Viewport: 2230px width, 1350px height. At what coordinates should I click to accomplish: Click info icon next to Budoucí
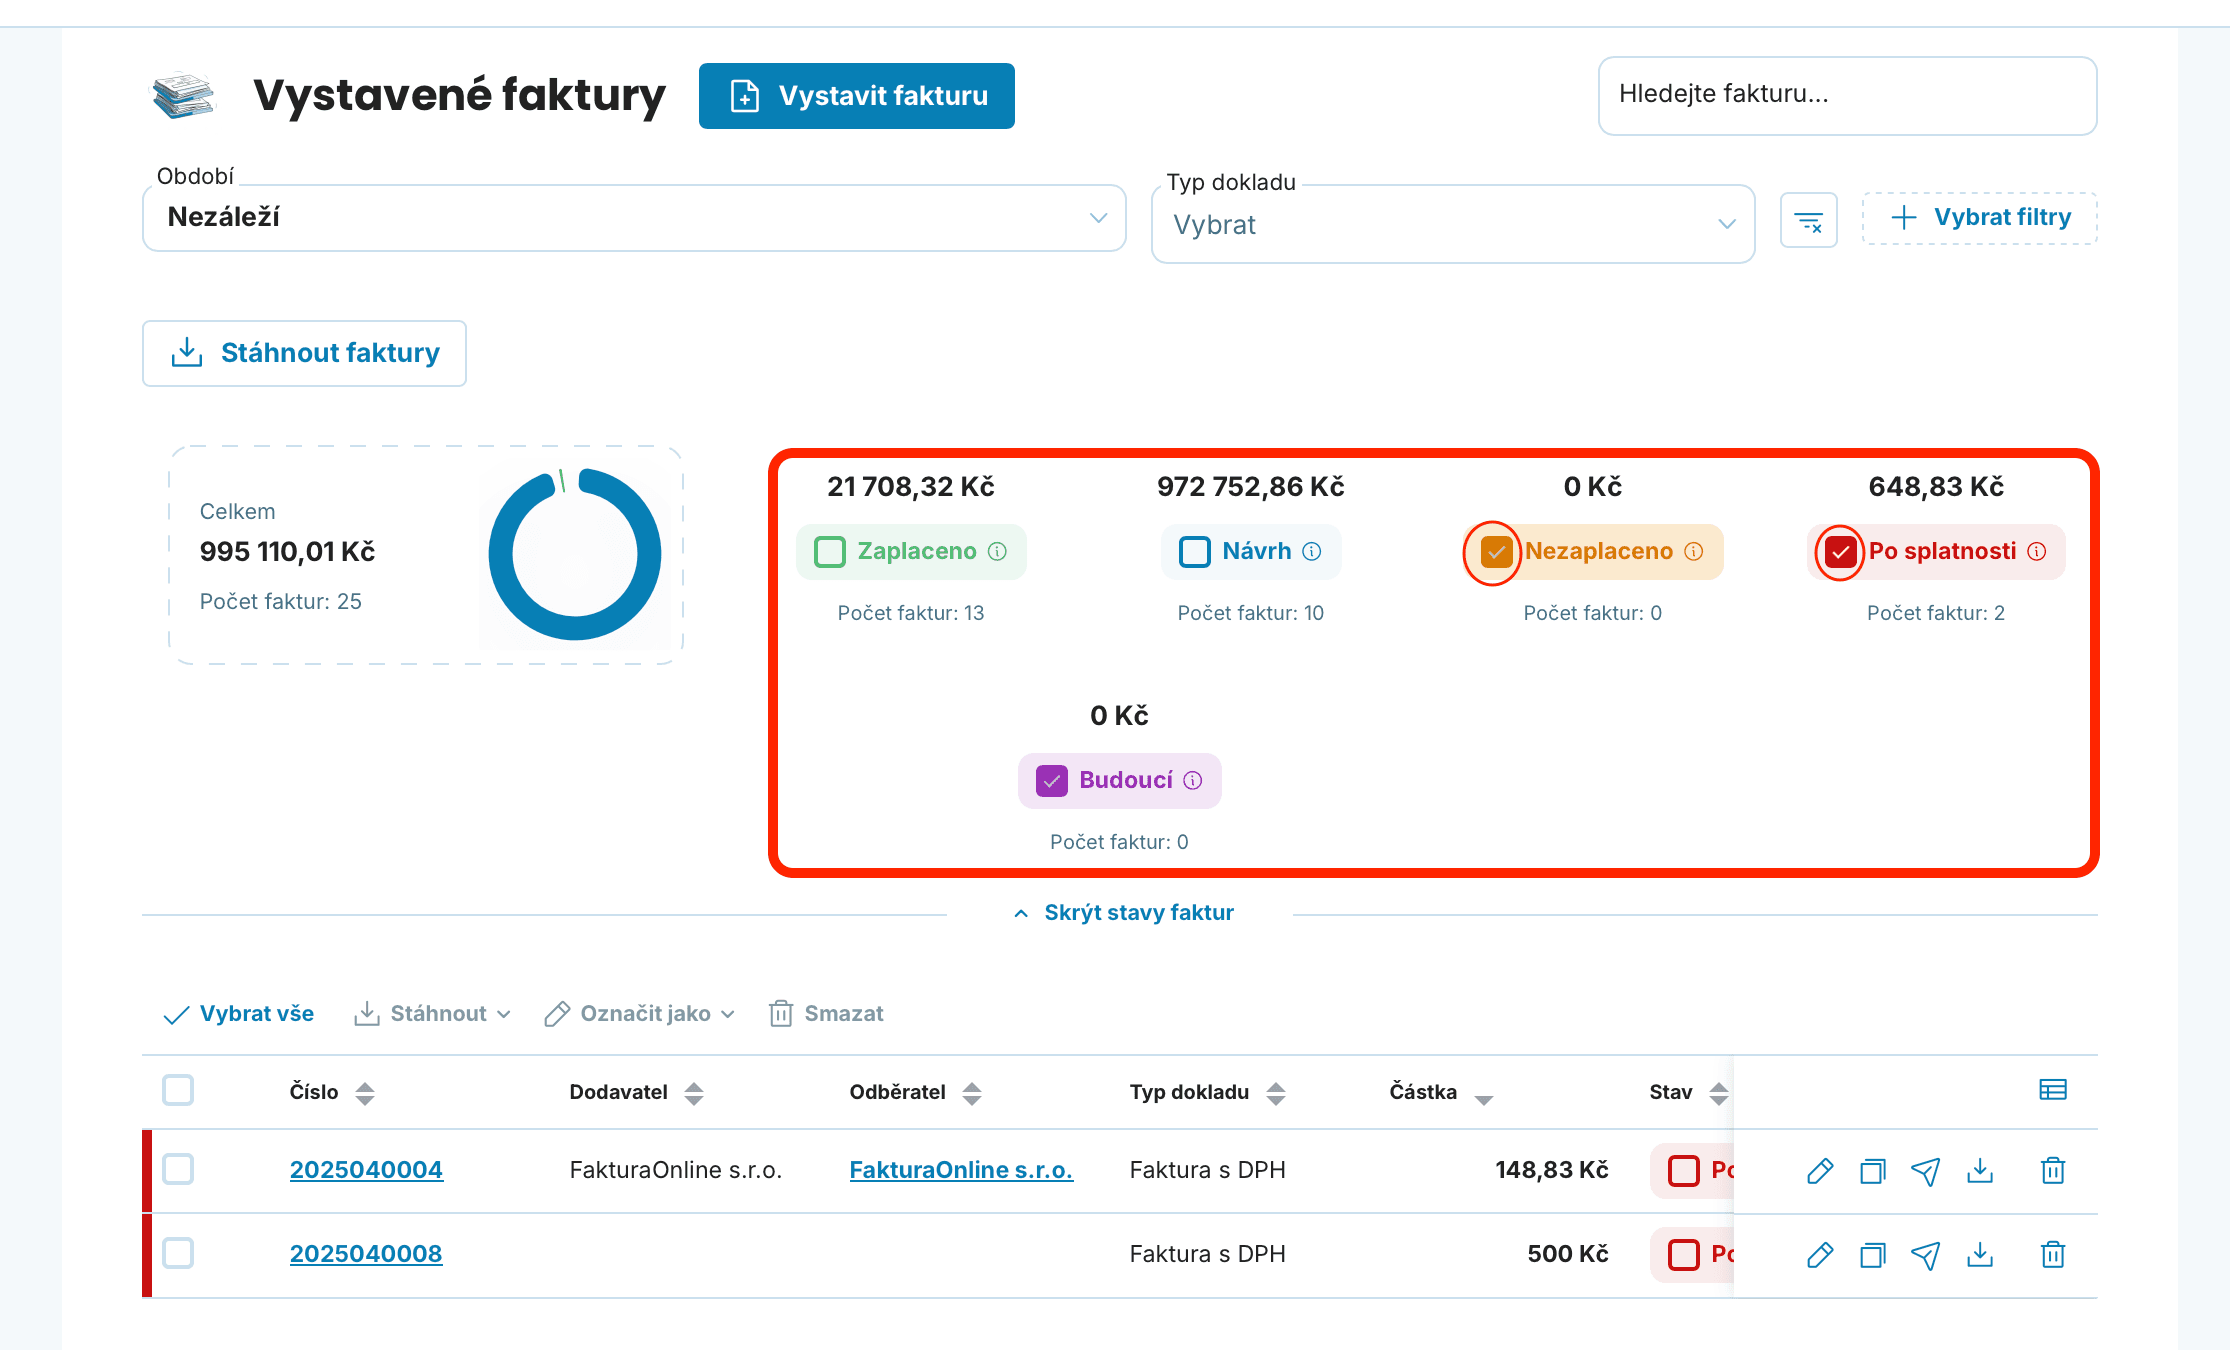tap(1193, 780)
